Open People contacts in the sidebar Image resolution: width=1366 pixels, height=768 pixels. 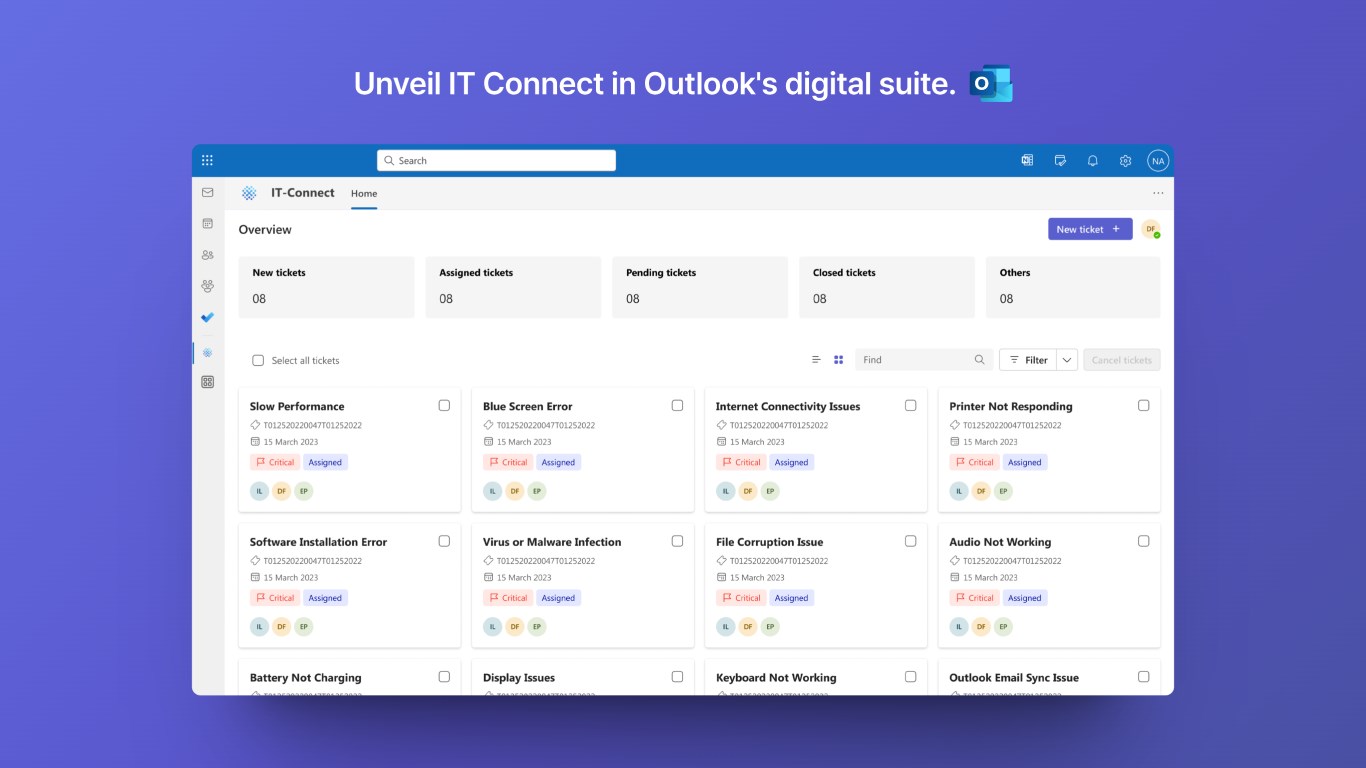click(207, 255)
